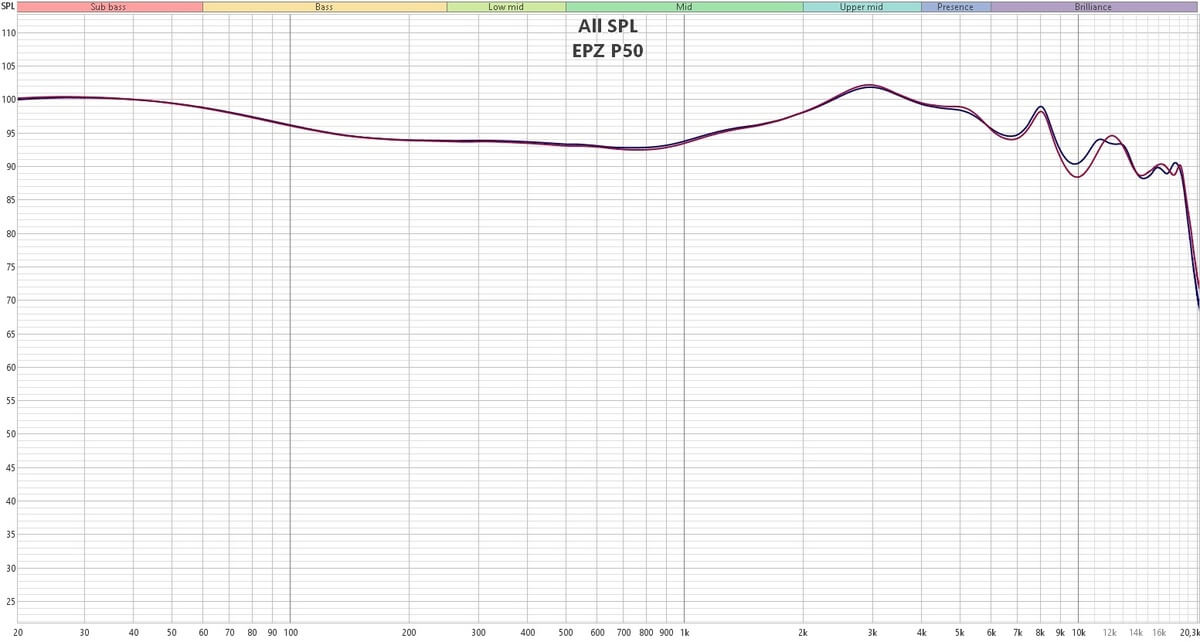
Task: Click the 25 dB label on vertical axis
Action: click(8, 602)
